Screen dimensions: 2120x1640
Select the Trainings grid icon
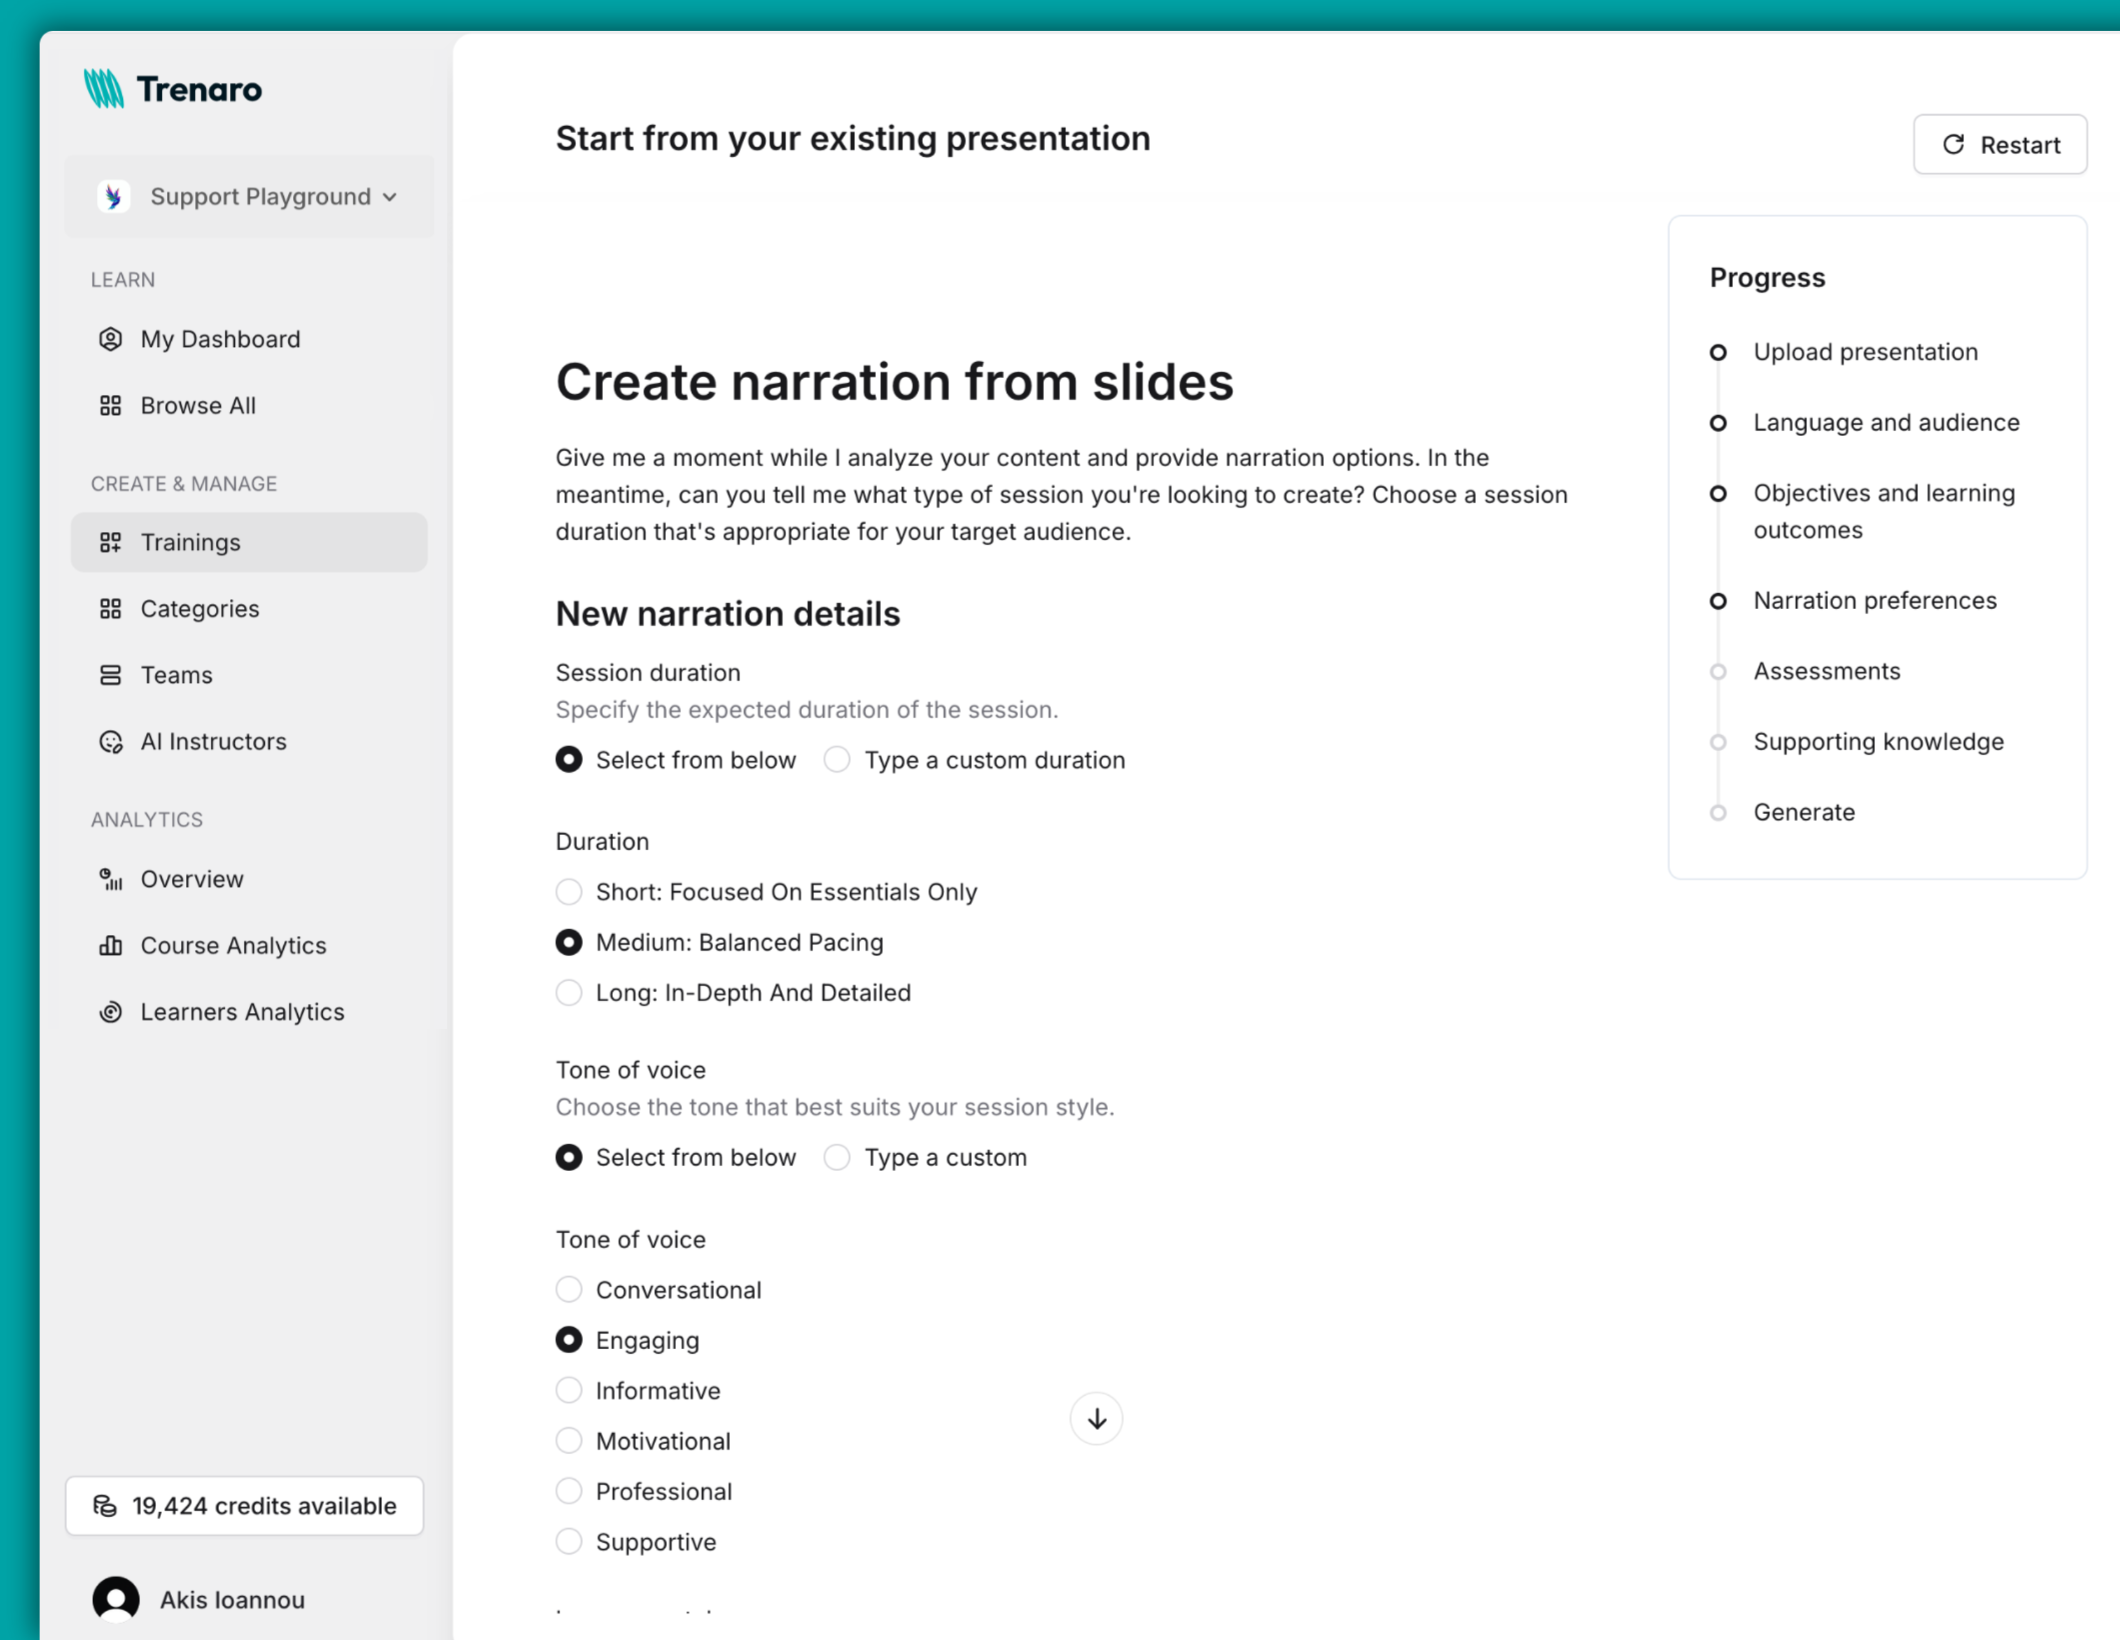click(111, 542)
